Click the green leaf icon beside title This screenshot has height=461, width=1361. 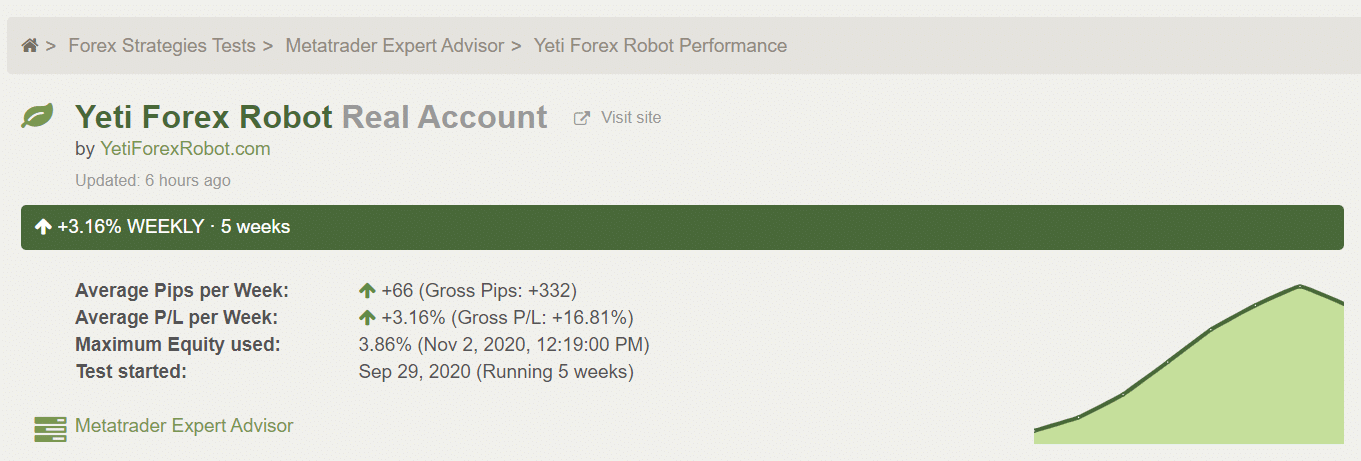pyautogui.click(x=38, y=117)
